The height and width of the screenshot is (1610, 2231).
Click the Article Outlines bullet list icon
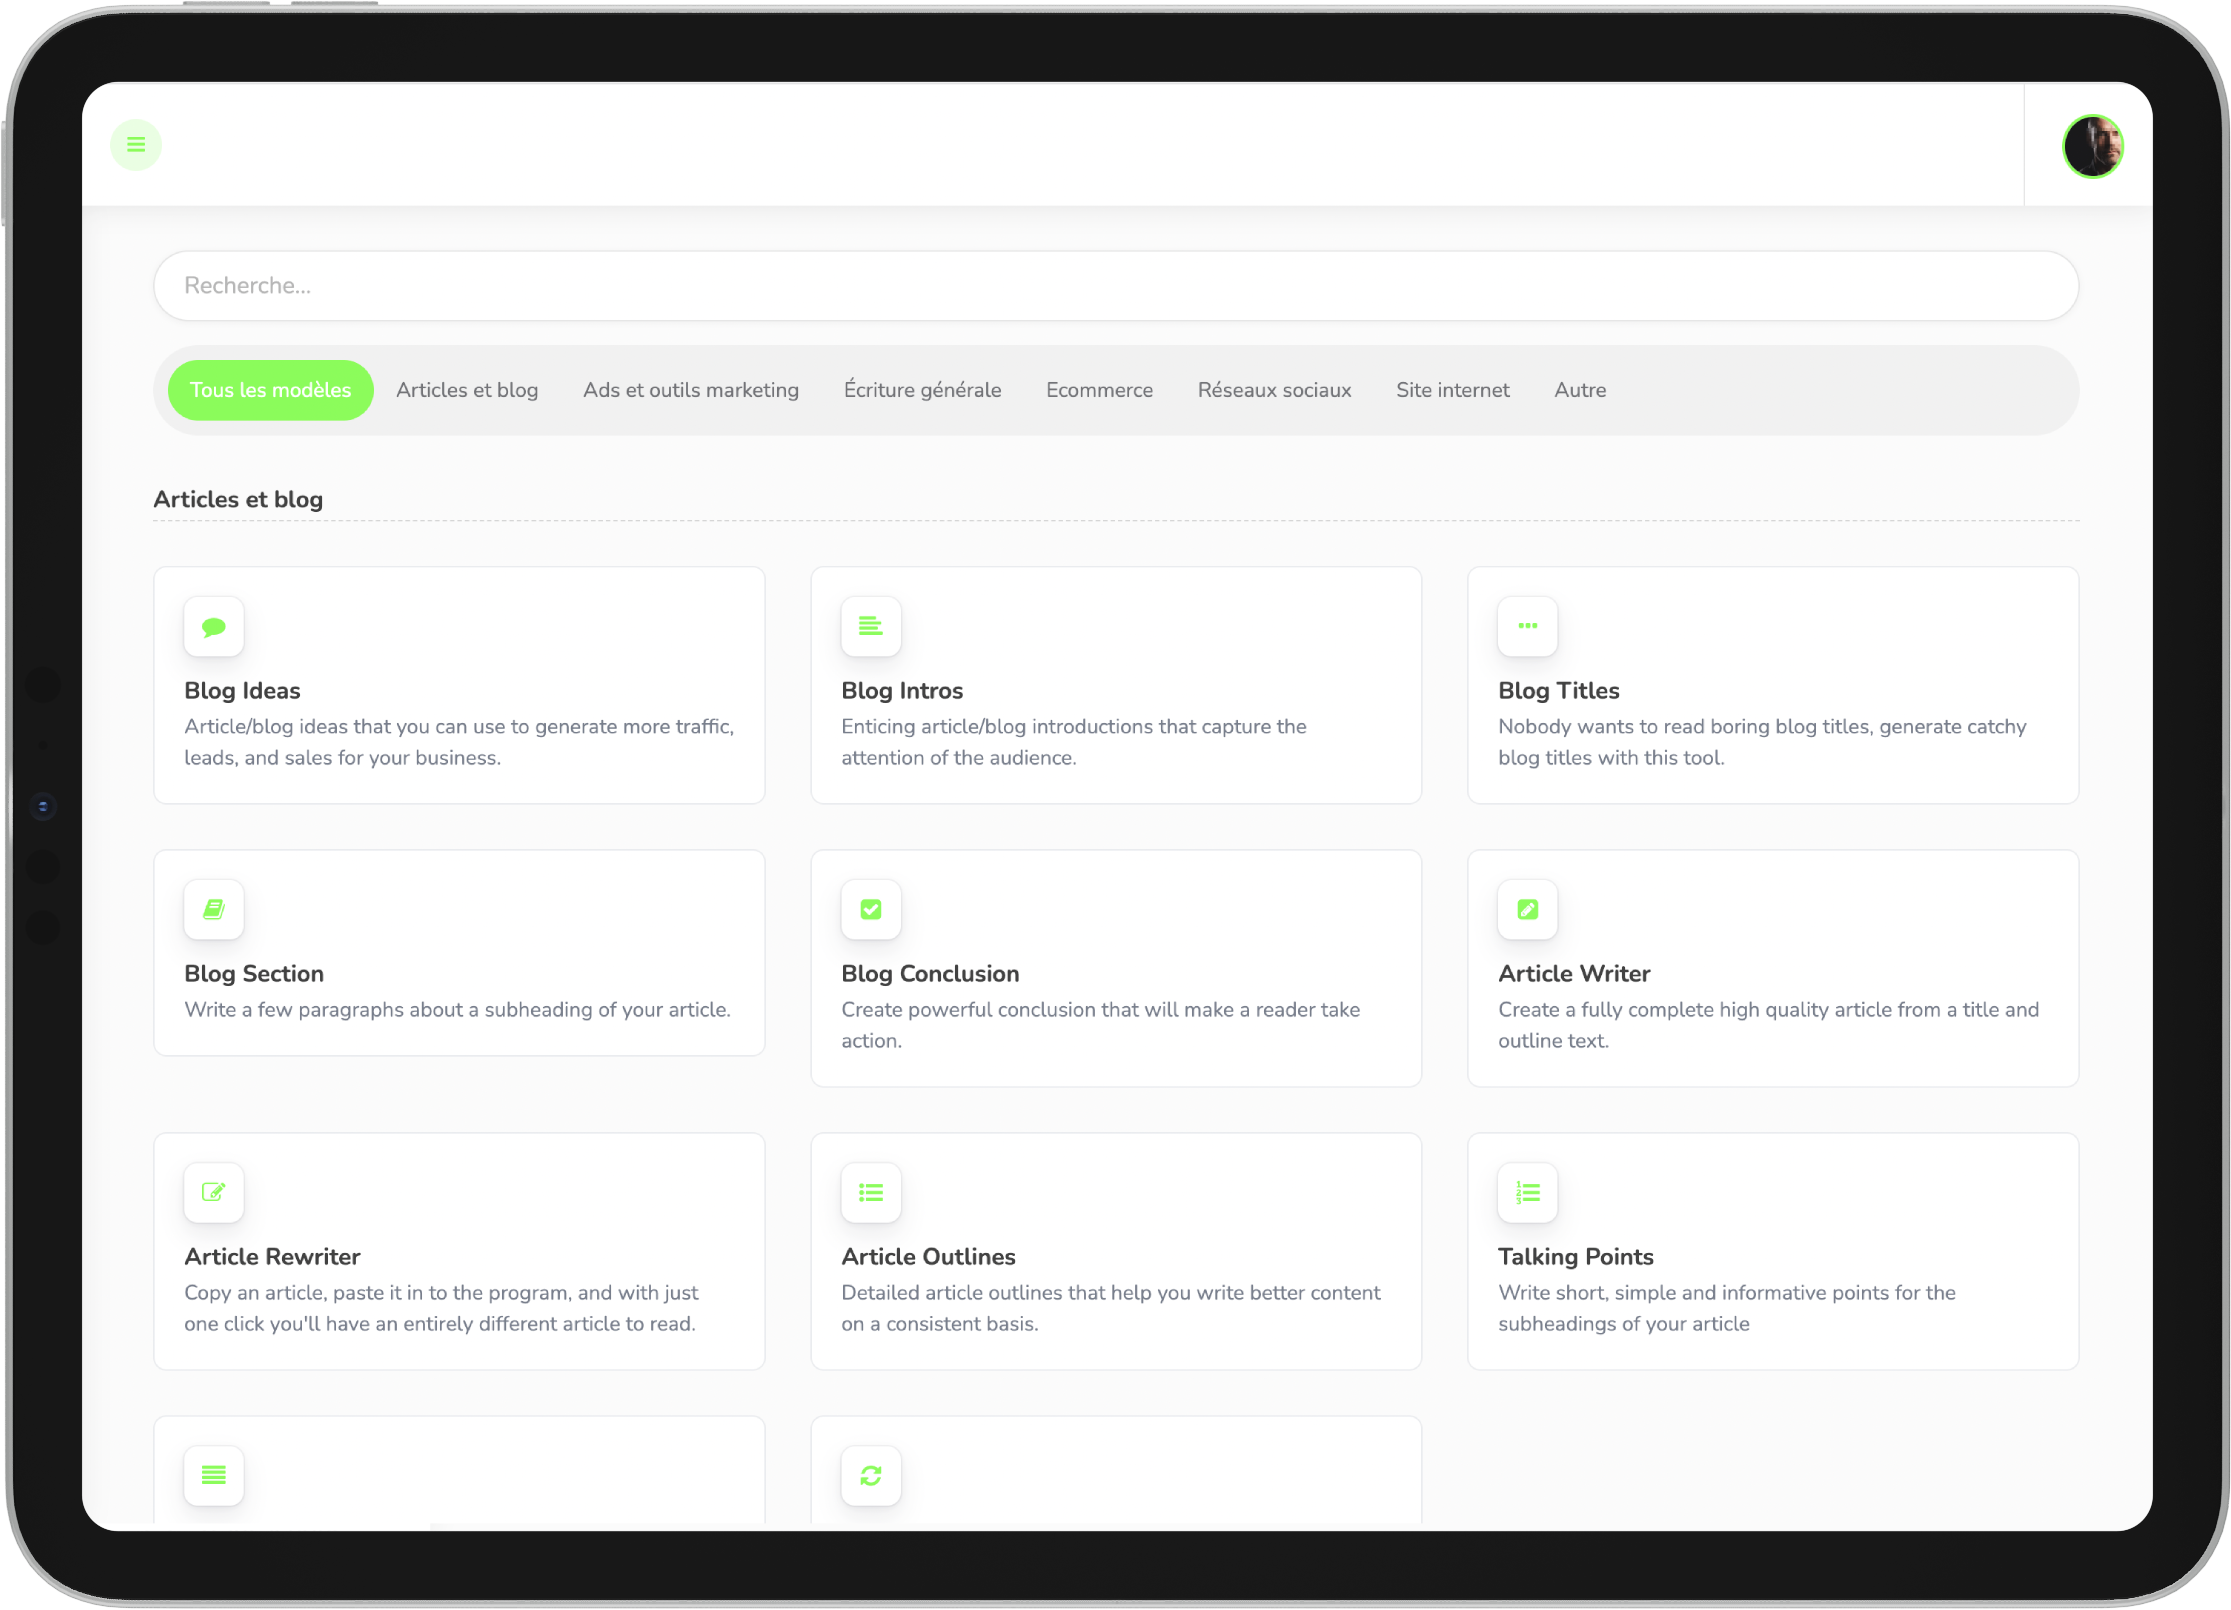click(870, 1193)
